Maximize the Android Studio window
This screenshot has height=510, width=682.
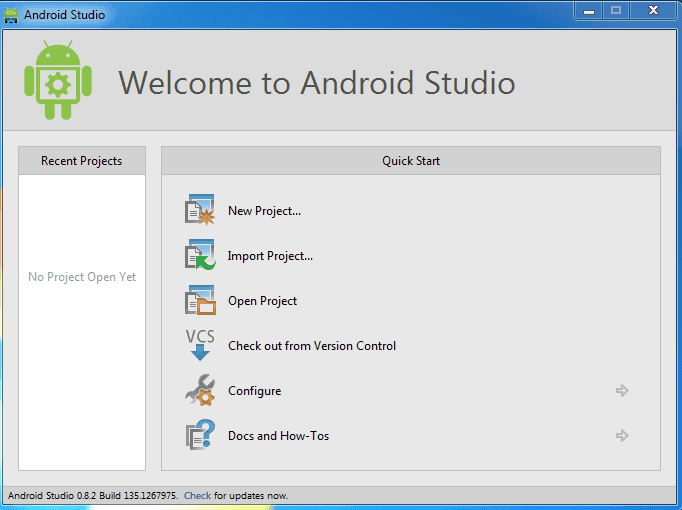tap(615, 11)
